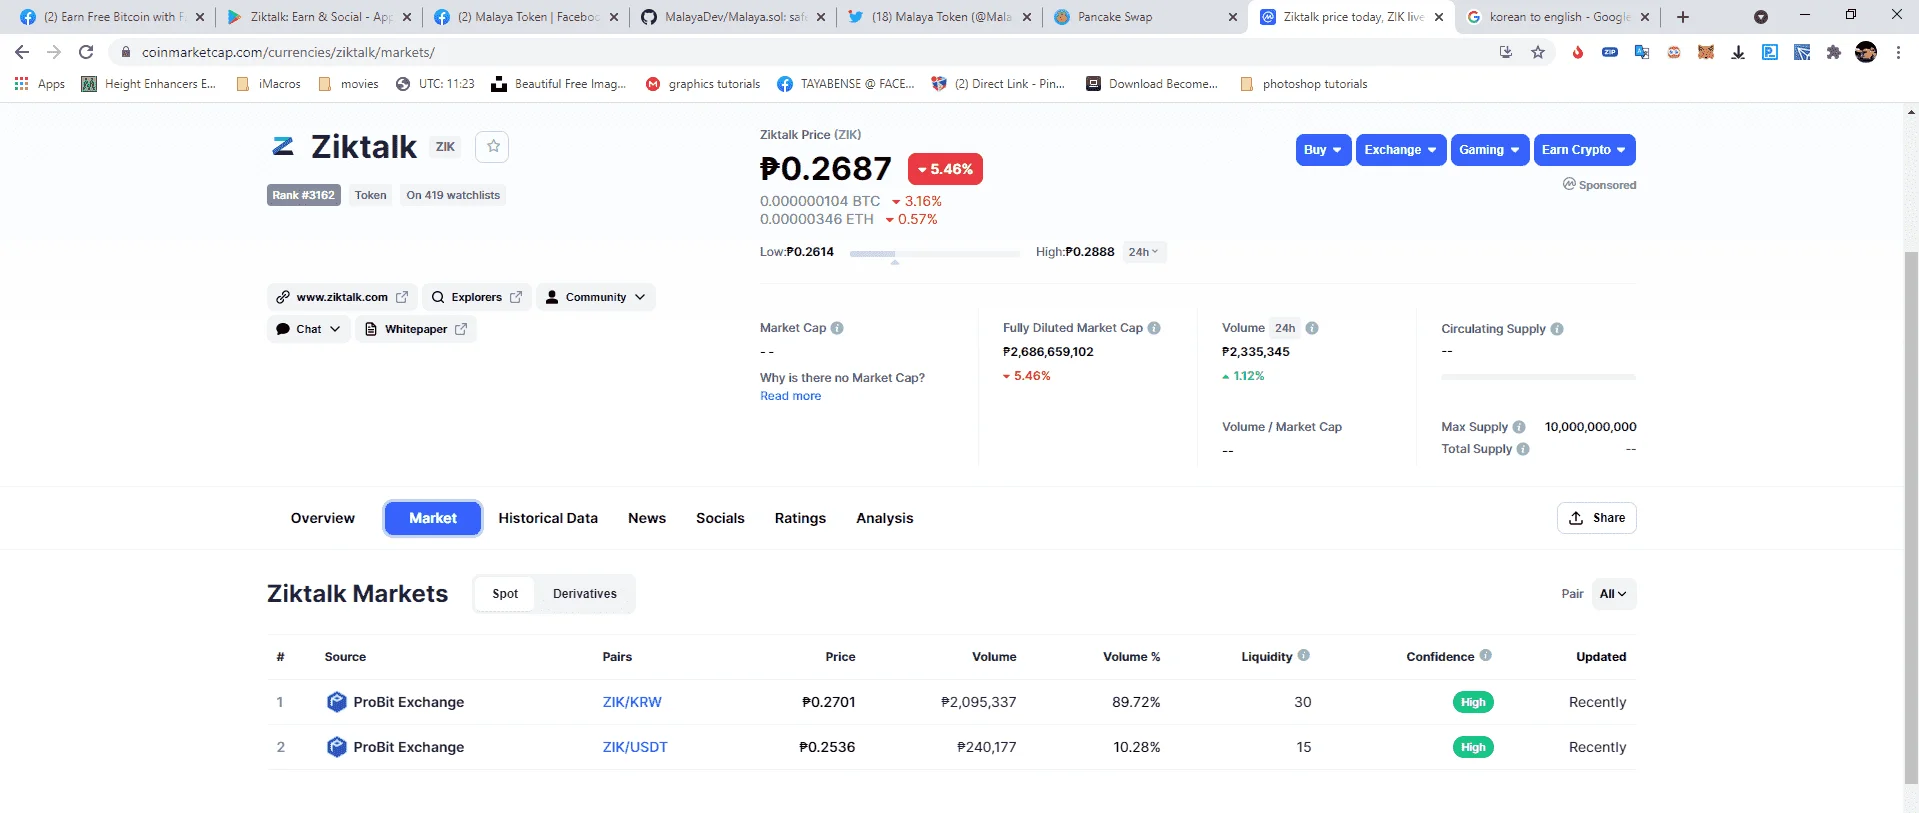The height and width of the screenshot is (813, 1919).
Task: Expand the Exchange dropdown
Action: coord(1401,150)
